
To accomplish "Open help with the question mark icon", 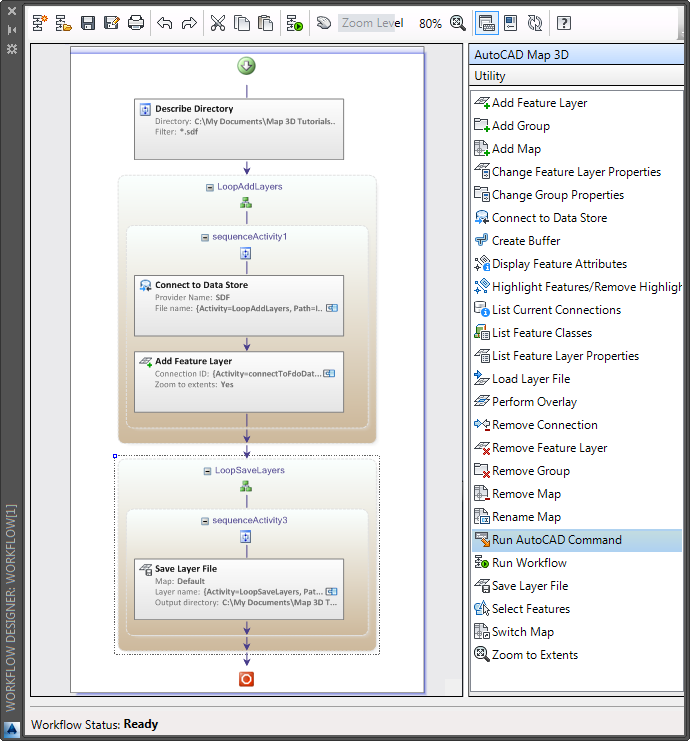I will tap(564, 23).
